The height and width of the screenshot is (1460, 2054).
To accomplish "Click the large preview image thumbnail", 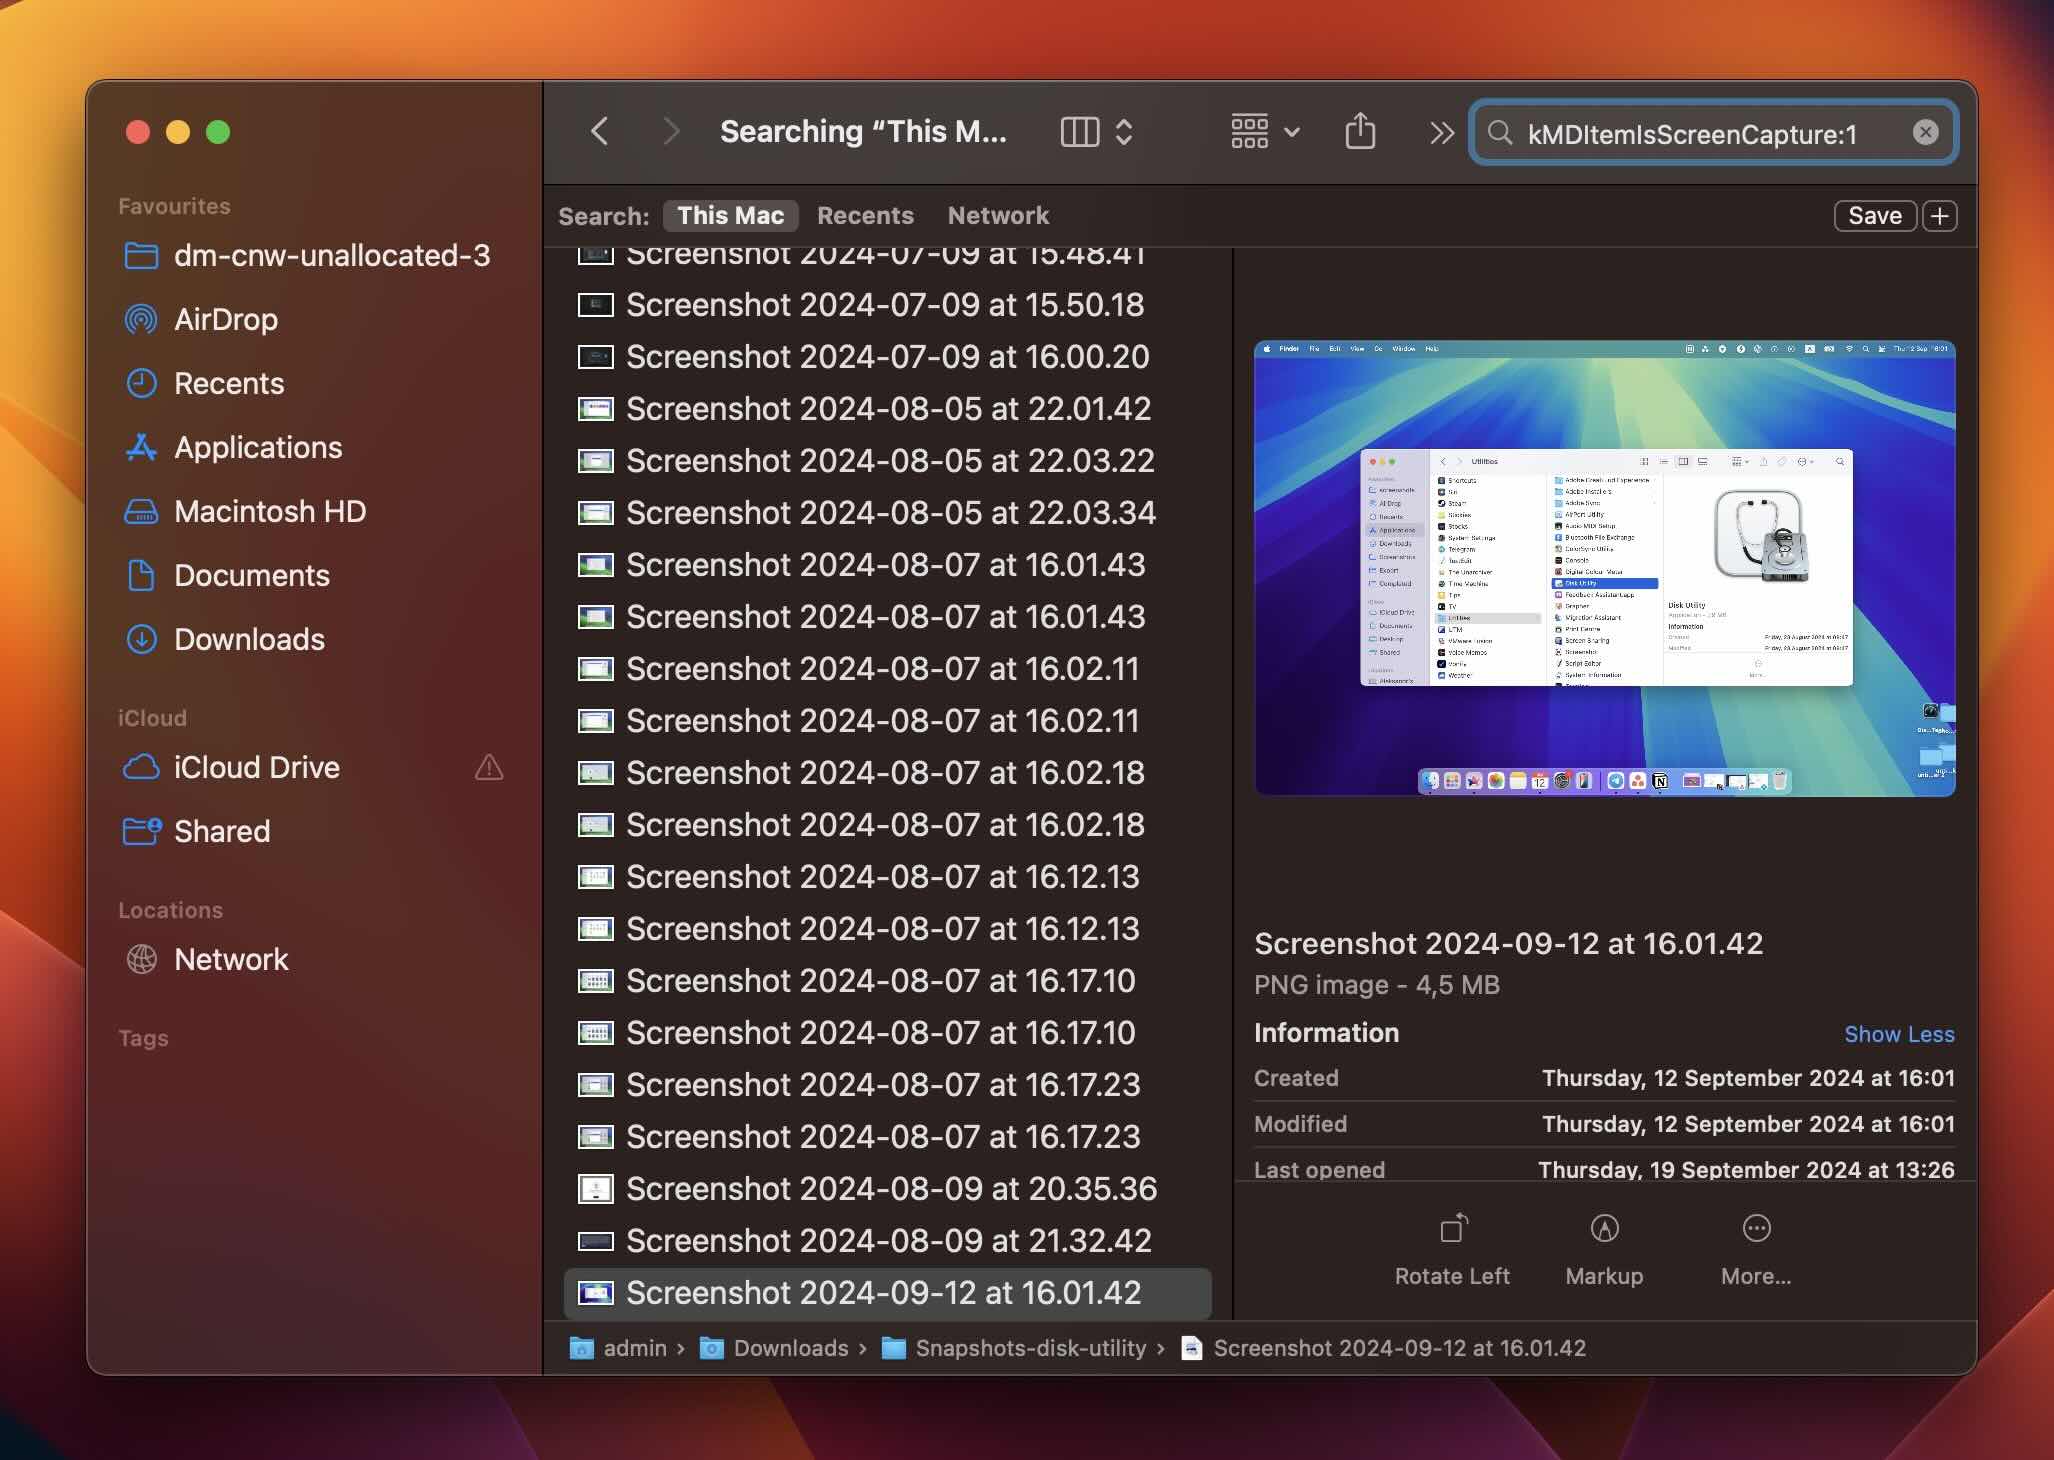I will pyautogui.click(x=1604, y=568).
